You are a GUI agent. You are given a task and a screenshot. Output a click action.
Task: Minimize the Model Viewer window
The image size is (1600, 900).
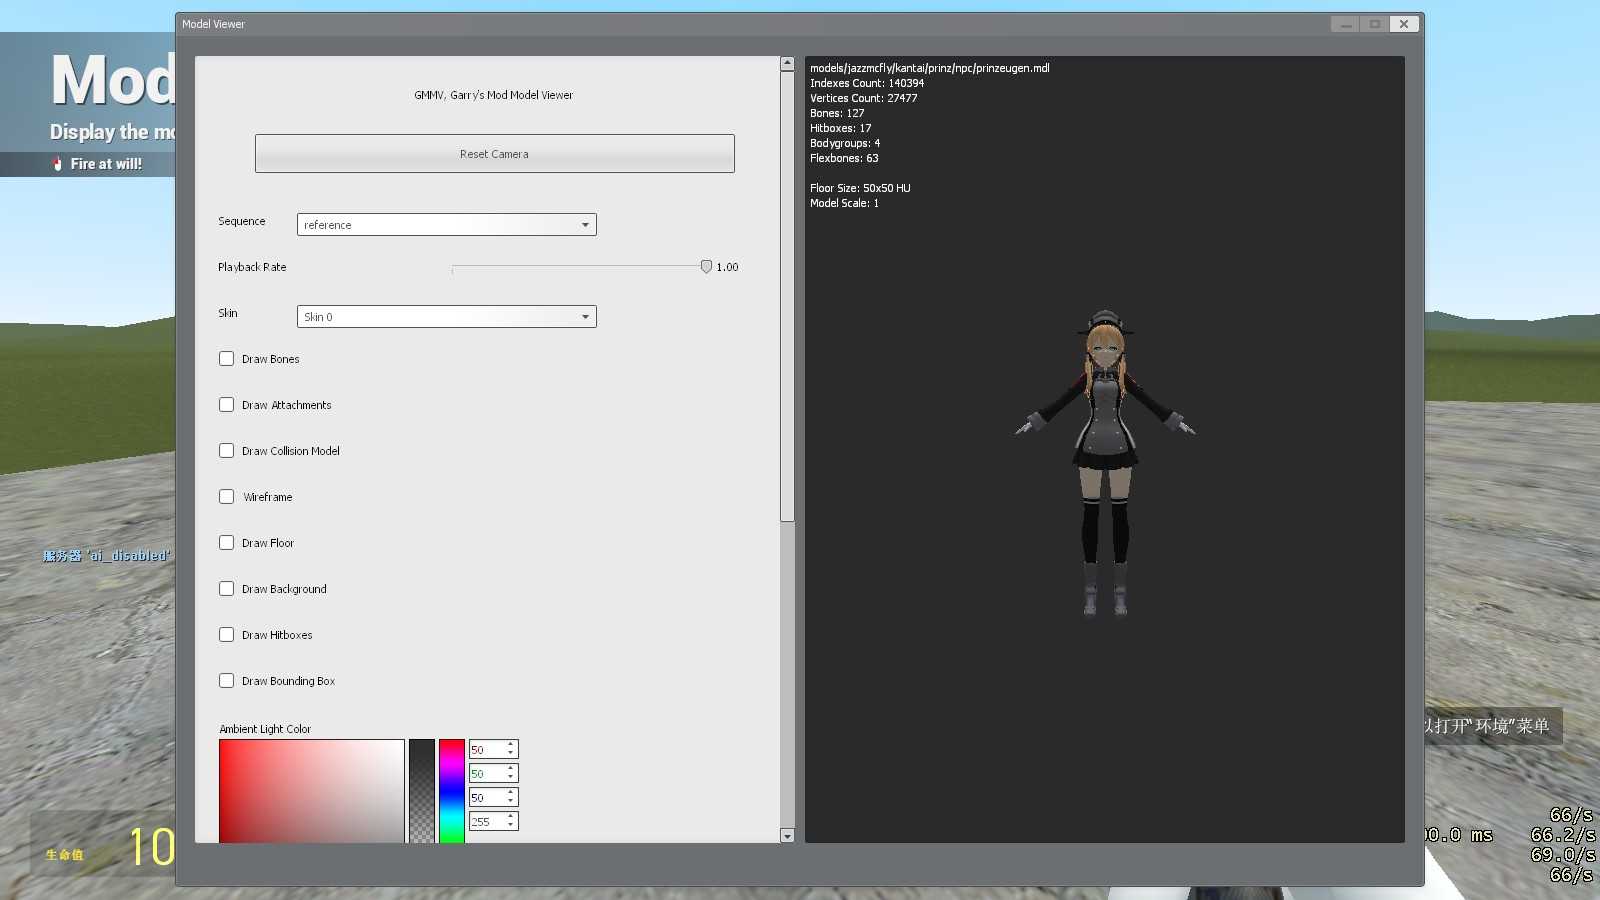(x=1345, y=24)
